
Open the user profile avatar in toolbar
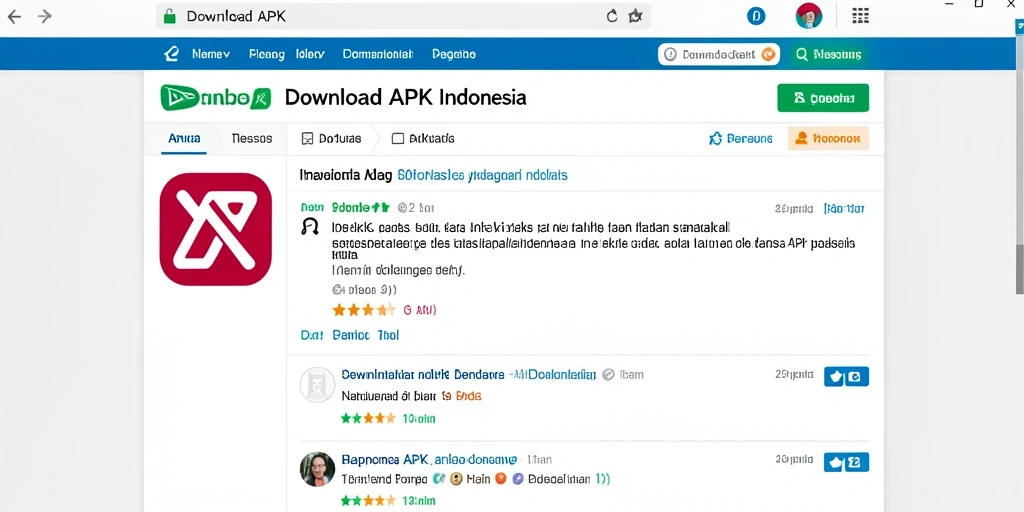(x=808, y=16)
